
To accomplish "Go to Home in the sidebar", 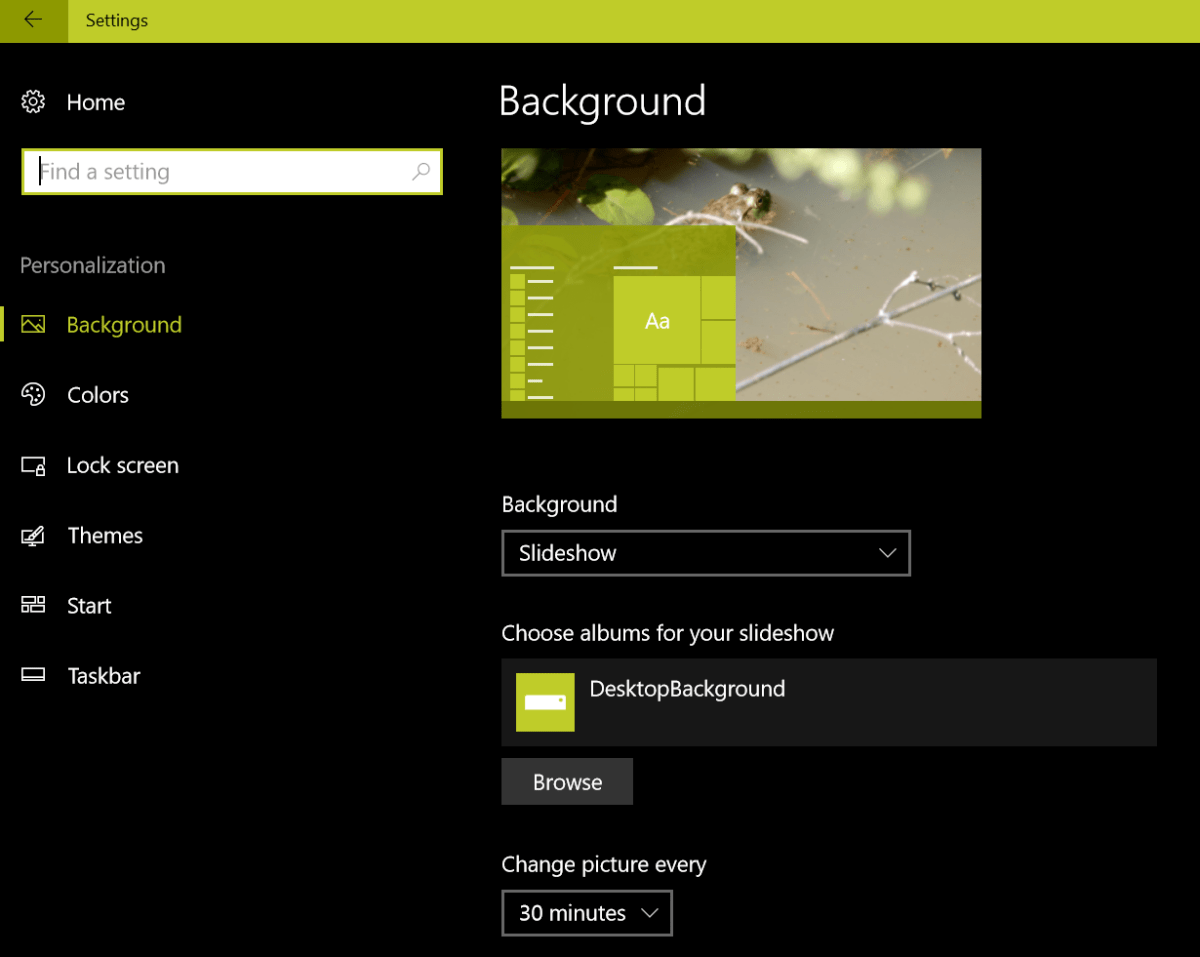I will tap(96, 102).
